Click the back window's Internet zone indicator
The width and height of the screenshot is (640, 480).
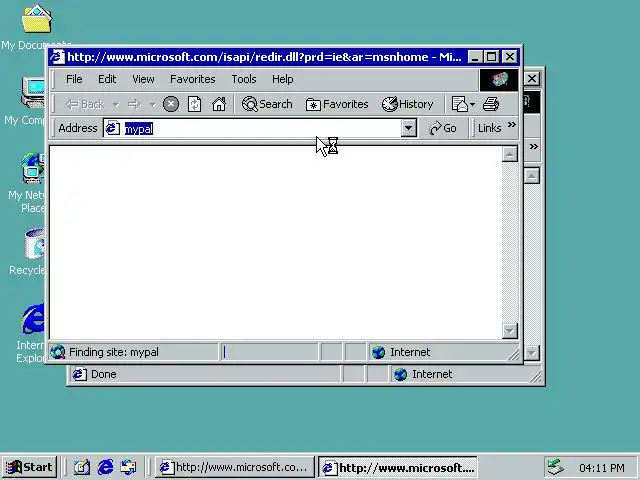tap(432, 374)
